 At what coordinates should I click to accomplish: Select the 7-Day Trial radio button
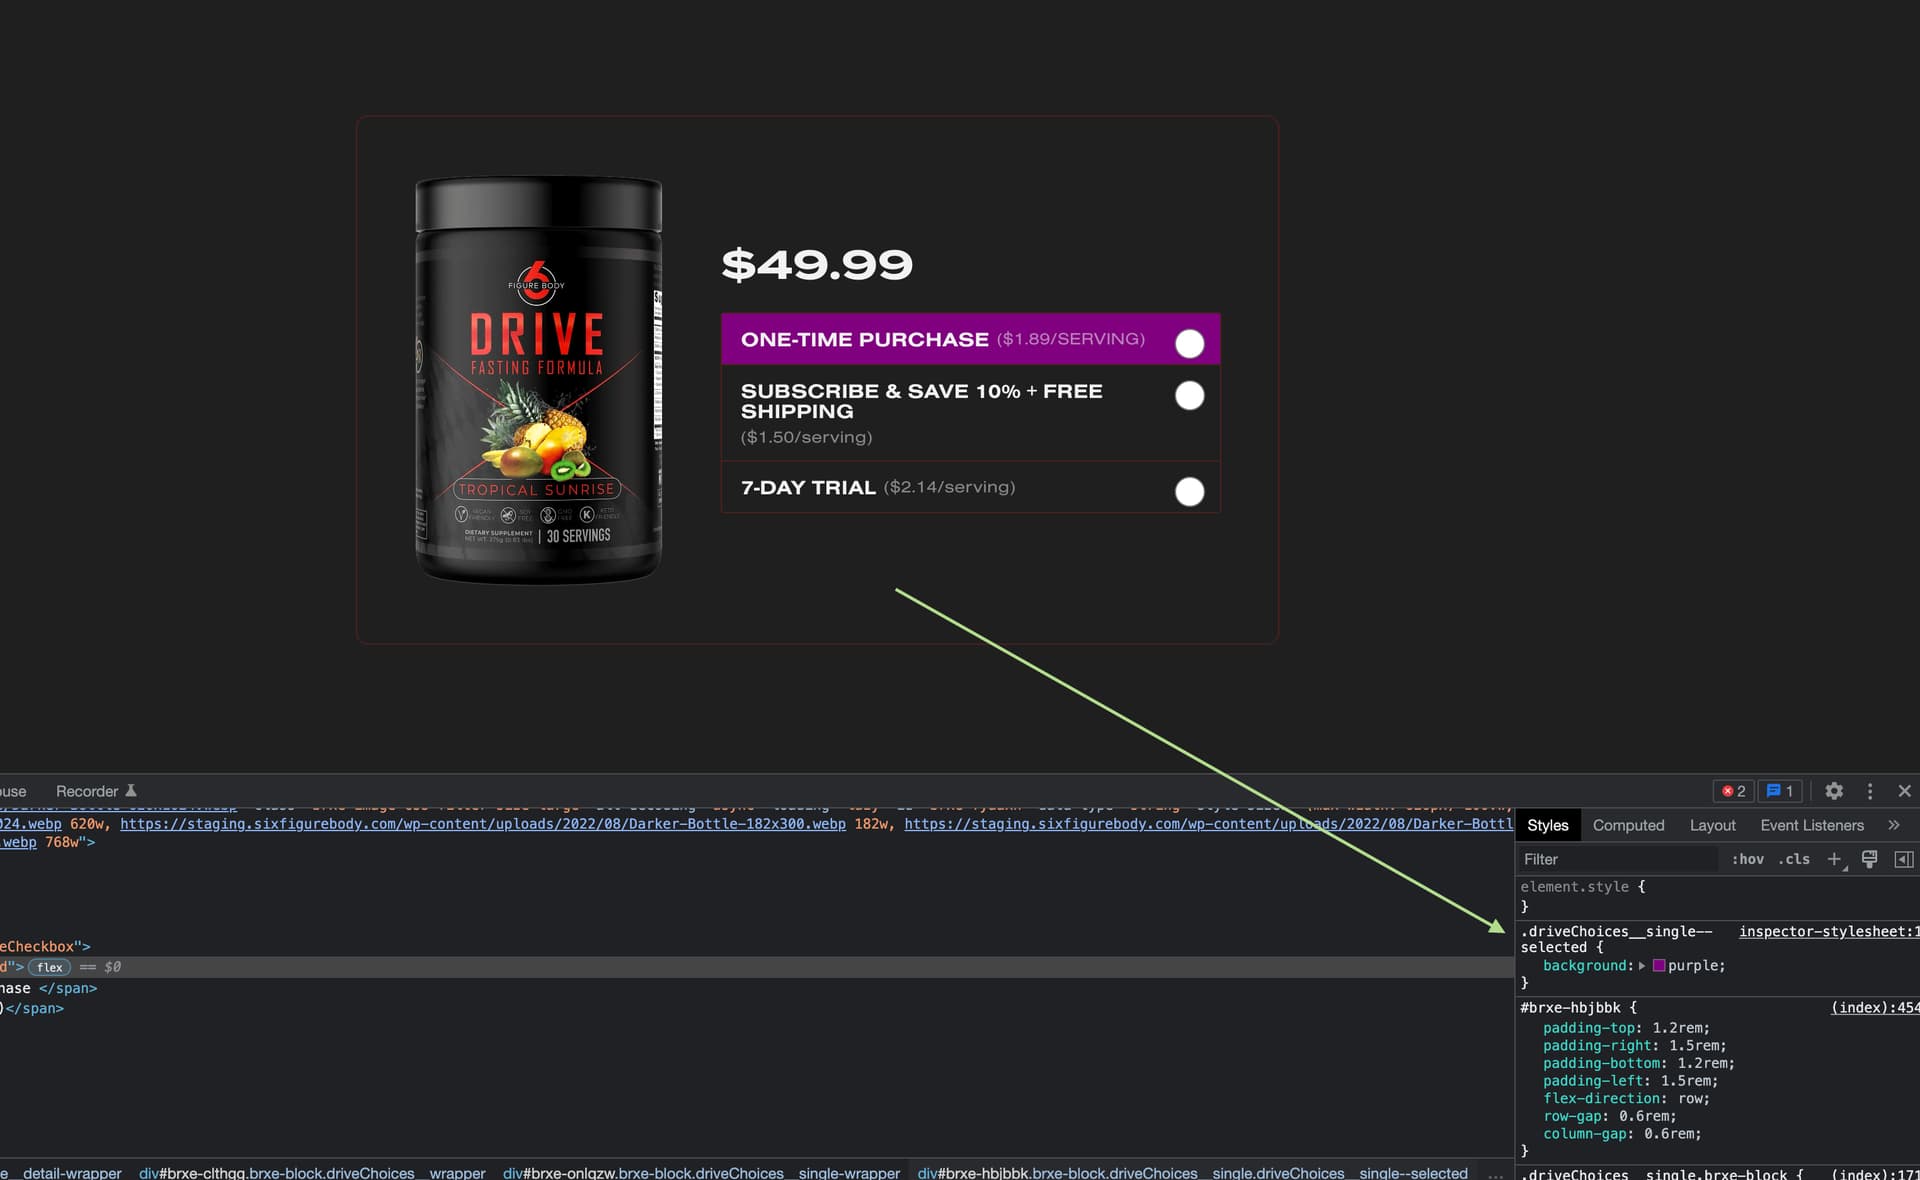[x=1189, y=491]
